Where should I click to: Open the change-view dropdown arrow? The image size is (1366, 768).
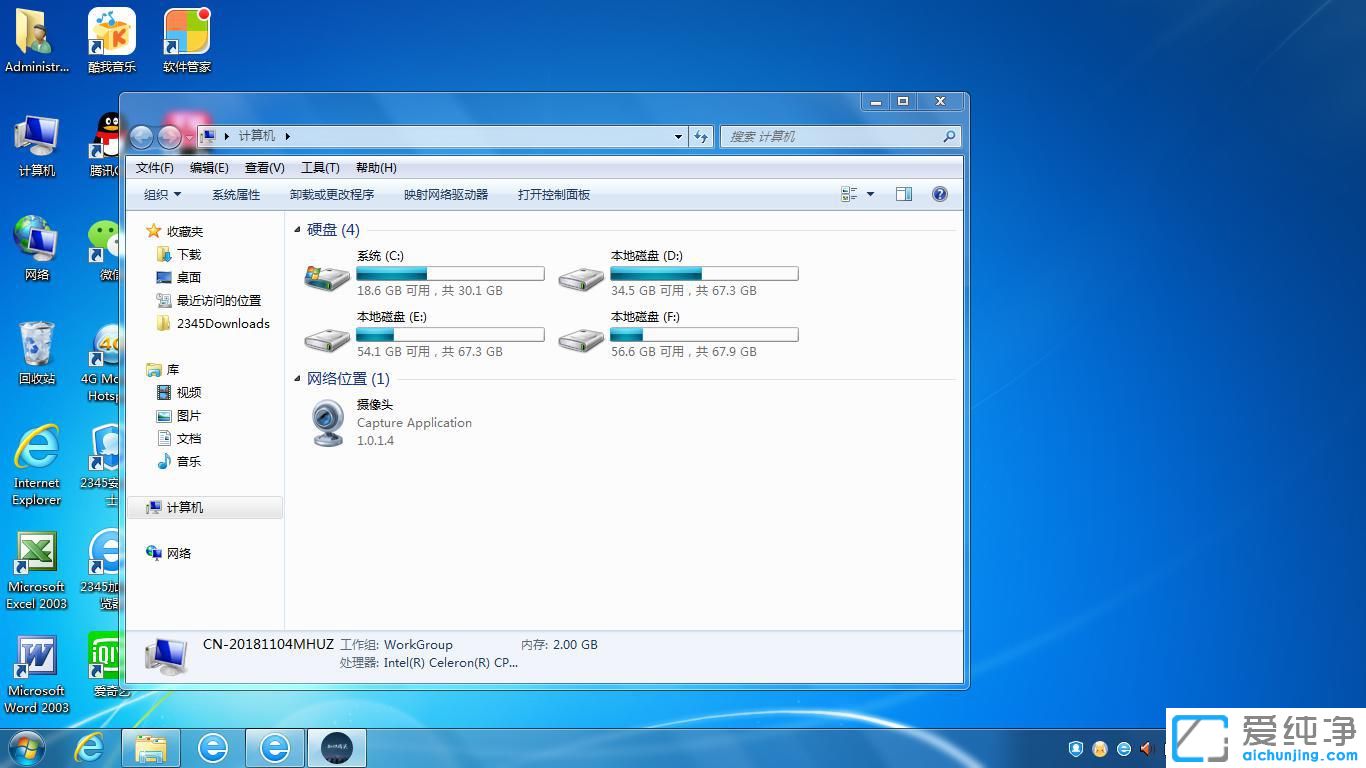point(868,193)
